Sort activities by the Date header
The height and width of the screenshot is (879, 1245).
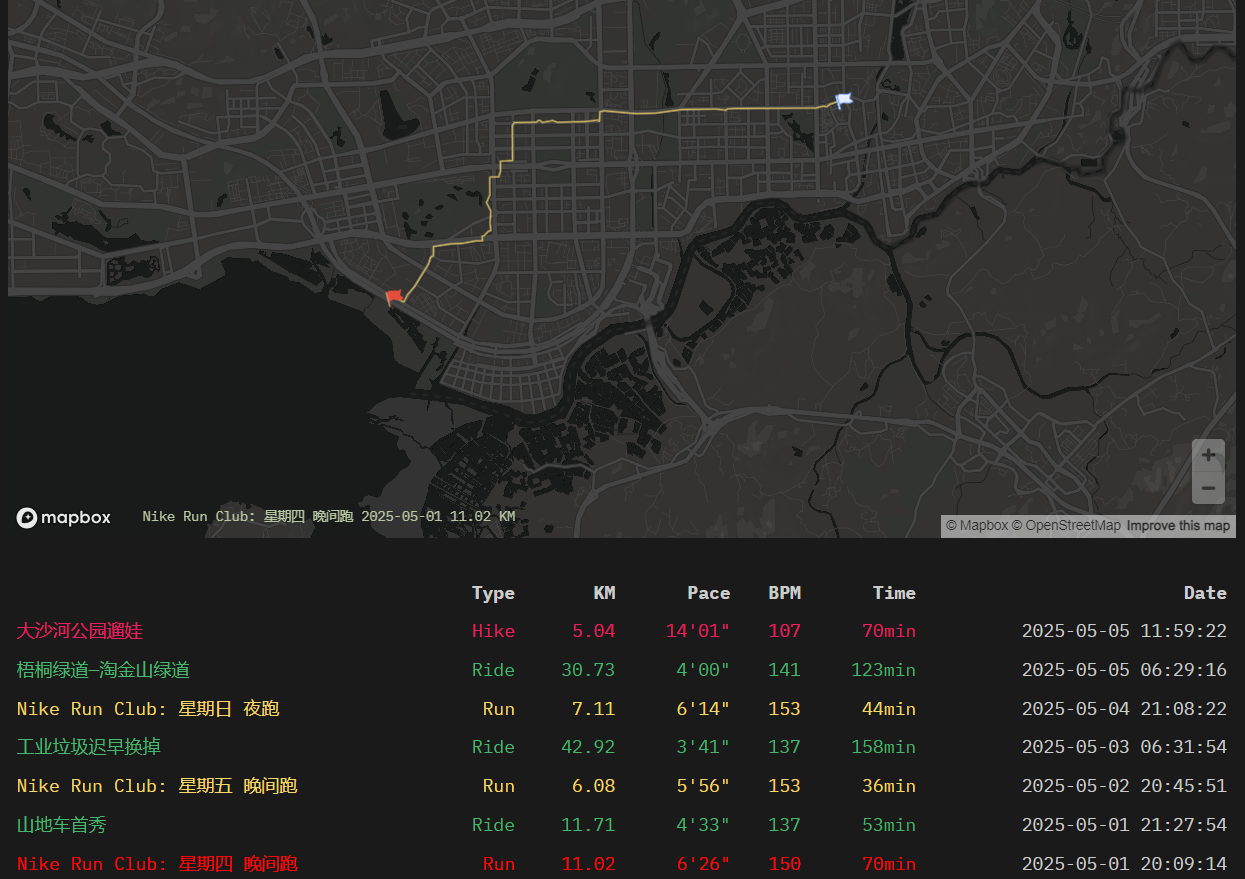click(1205, 593)
